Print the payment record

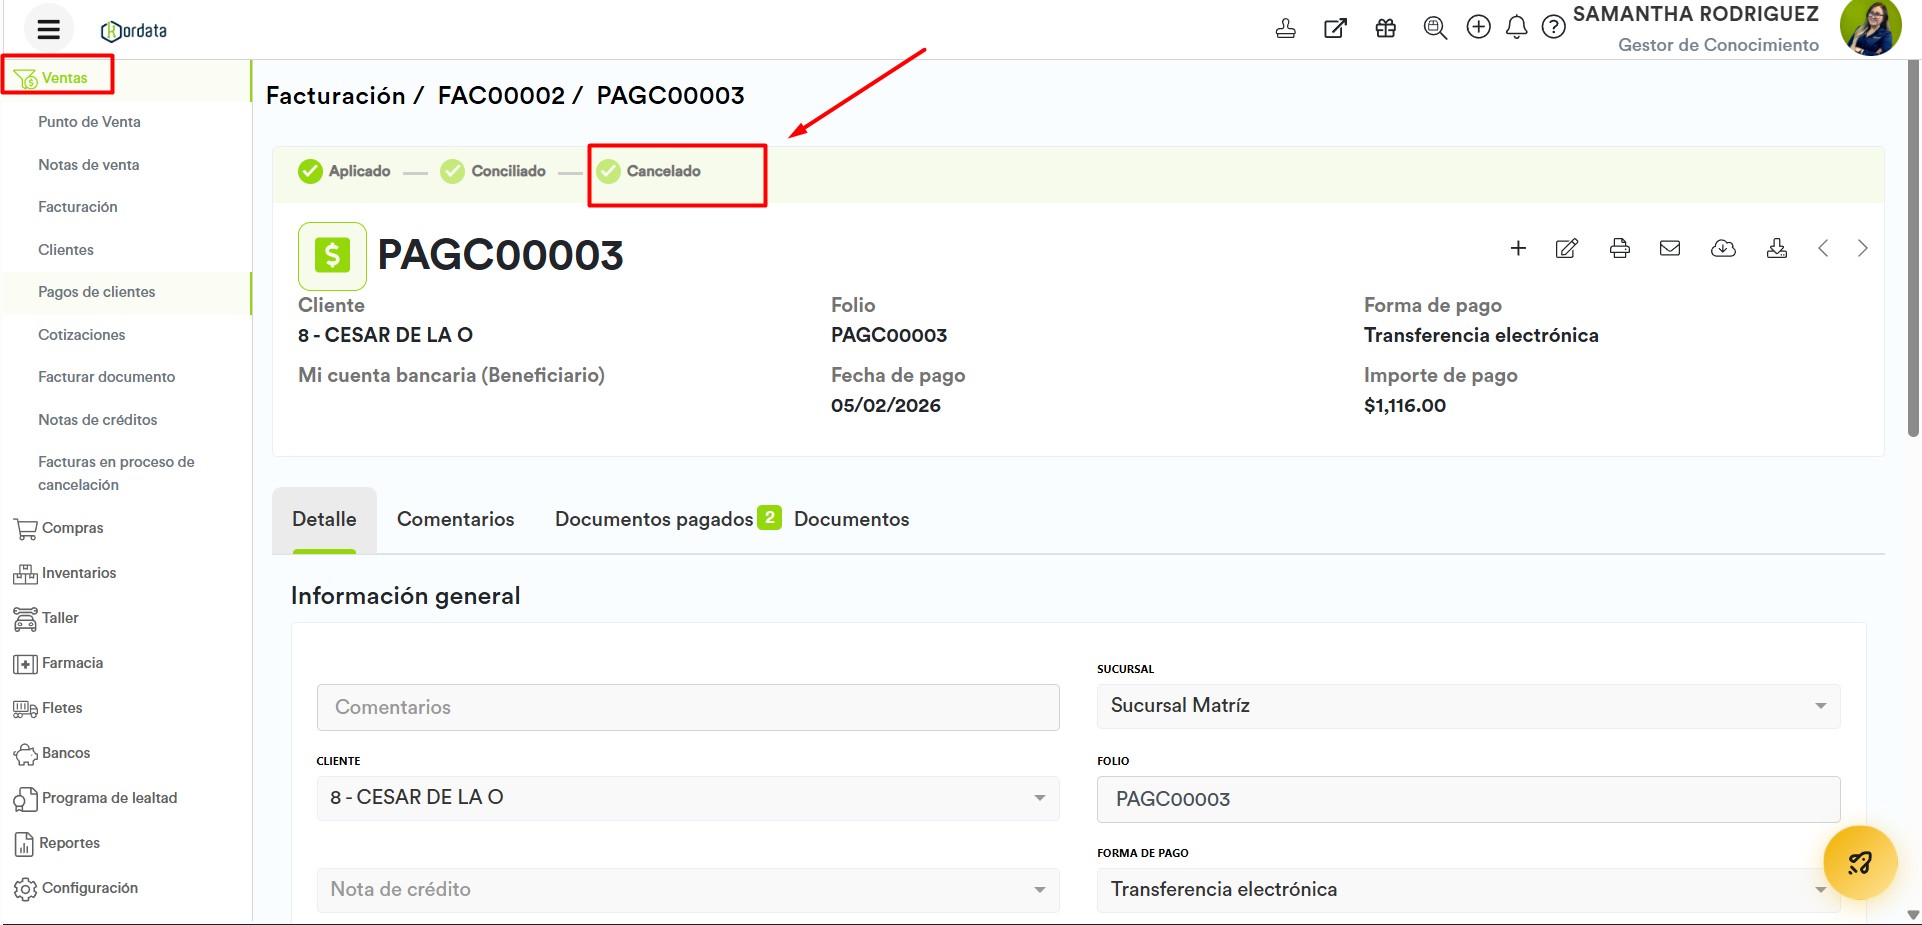(1620, 248)
